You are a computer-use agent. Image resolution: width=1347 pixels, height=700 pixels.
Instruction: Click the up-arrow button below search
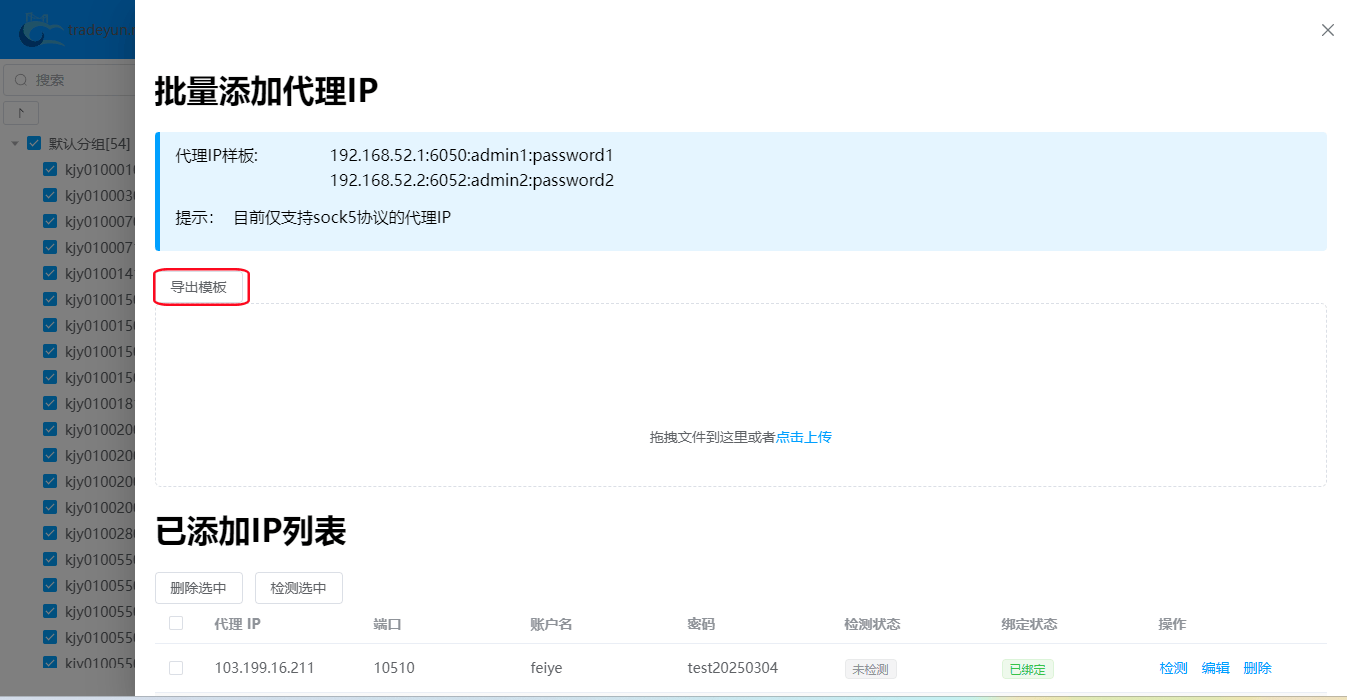tap(21, 112)
